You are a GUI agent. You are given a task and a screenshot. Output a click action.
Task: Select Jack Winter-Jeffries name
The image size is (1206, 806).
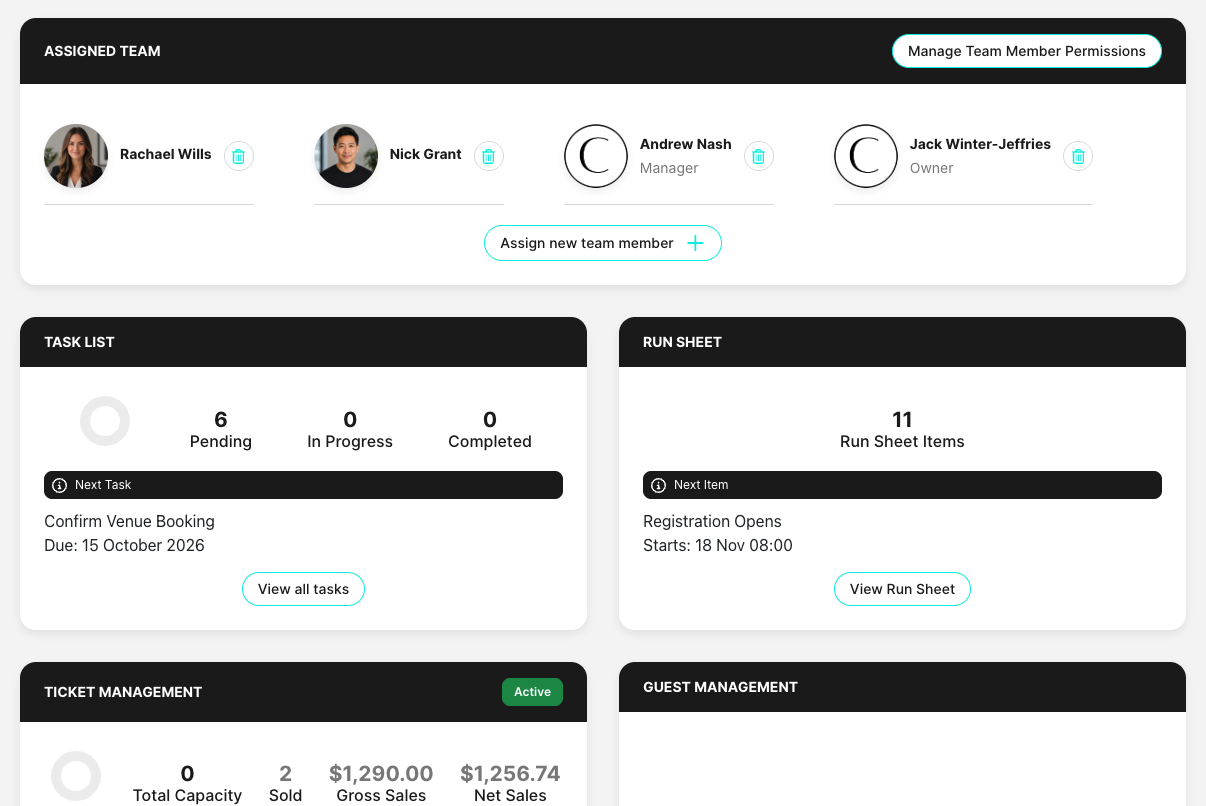point(980,144)
